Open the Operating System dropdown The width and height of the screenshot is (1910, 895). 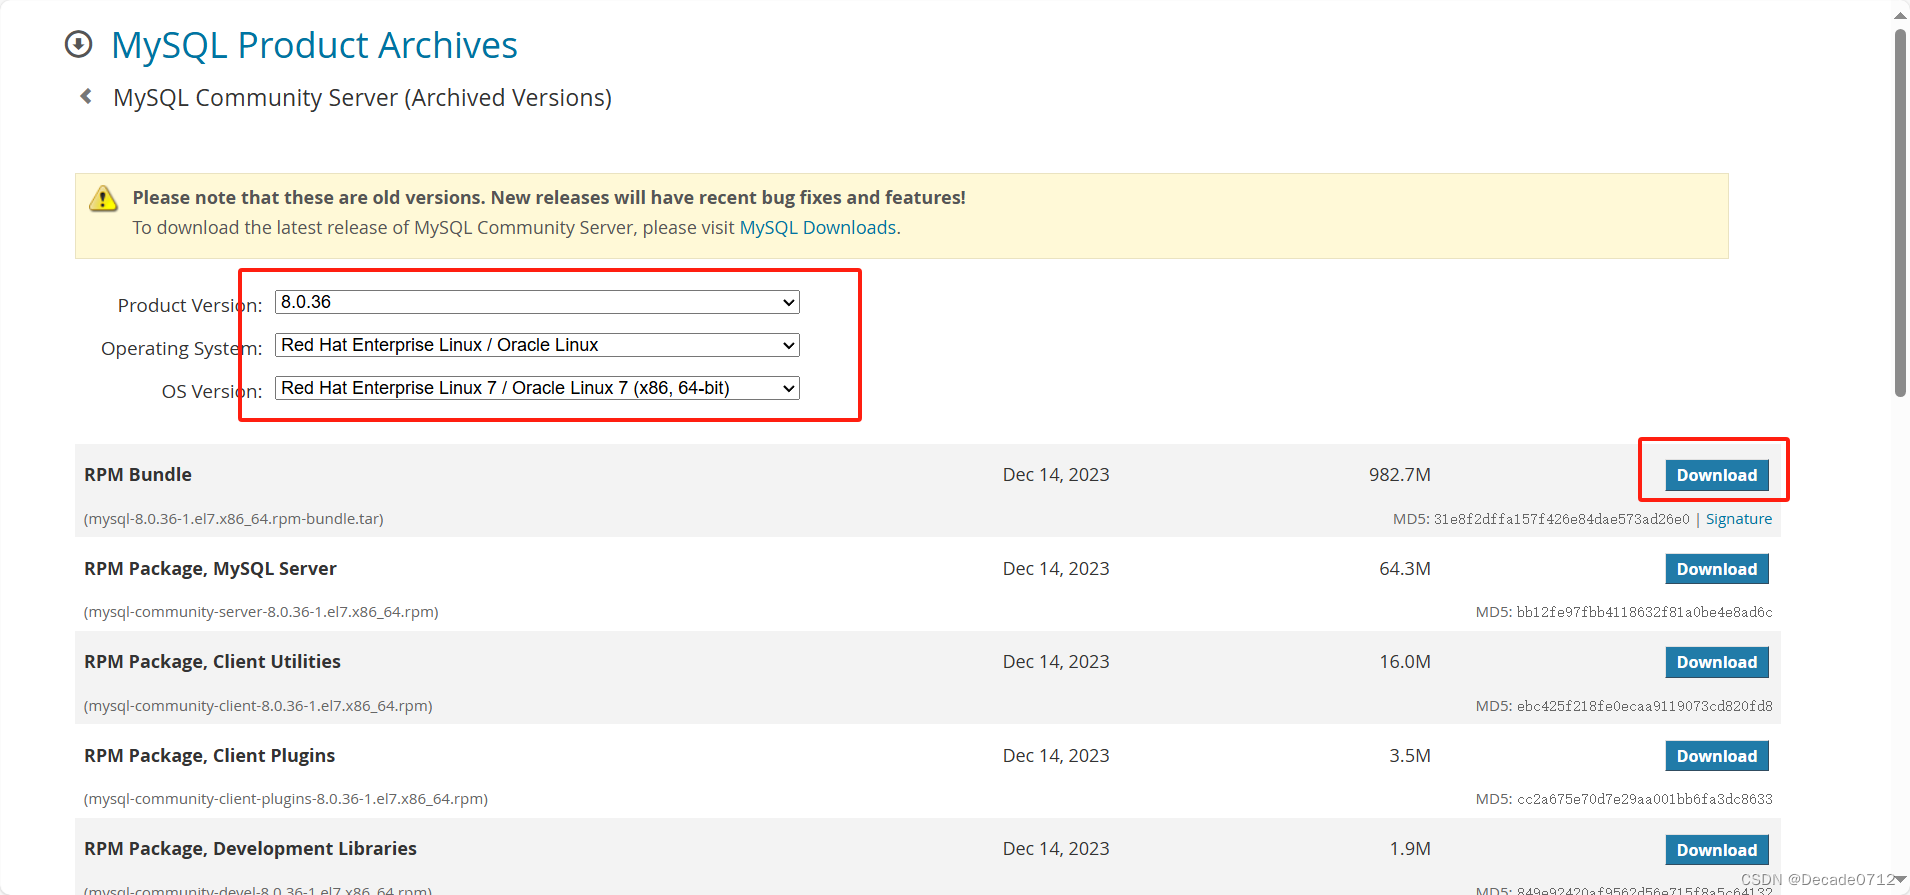pyautogui.click(x=537, y=345)
